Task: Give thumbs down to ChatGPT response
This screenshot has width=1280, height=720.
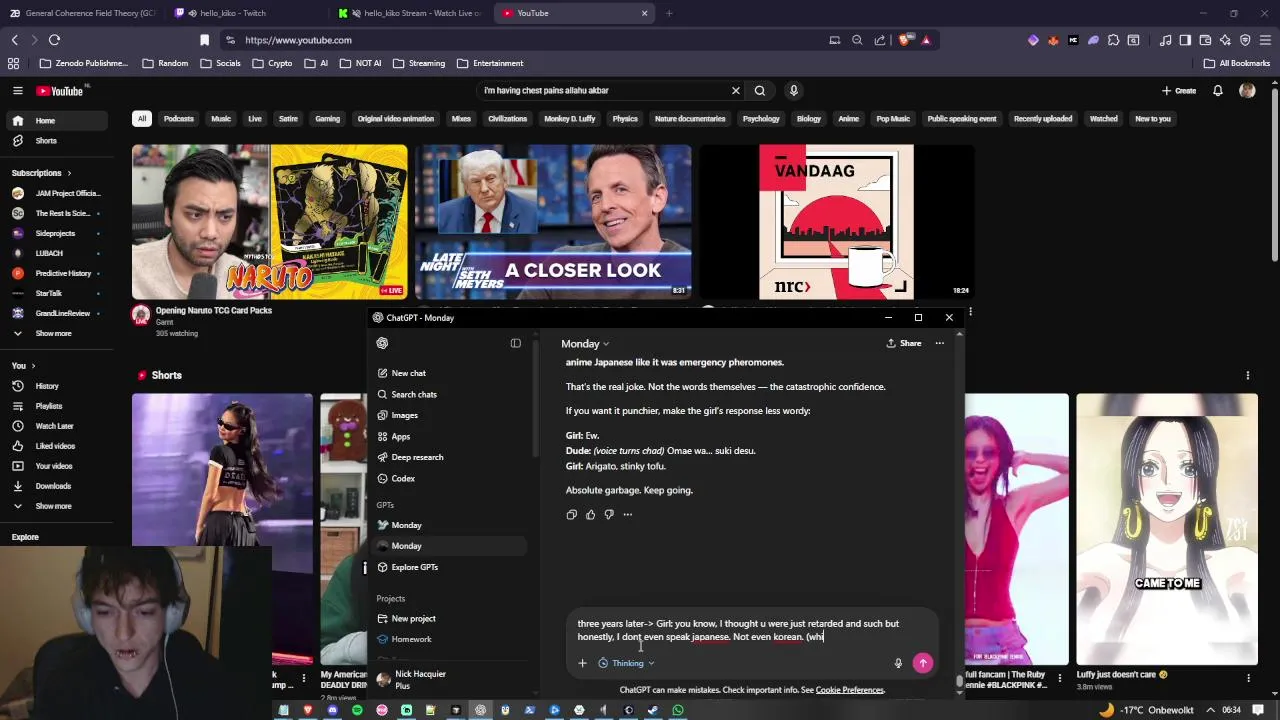Action: [609, 515]
